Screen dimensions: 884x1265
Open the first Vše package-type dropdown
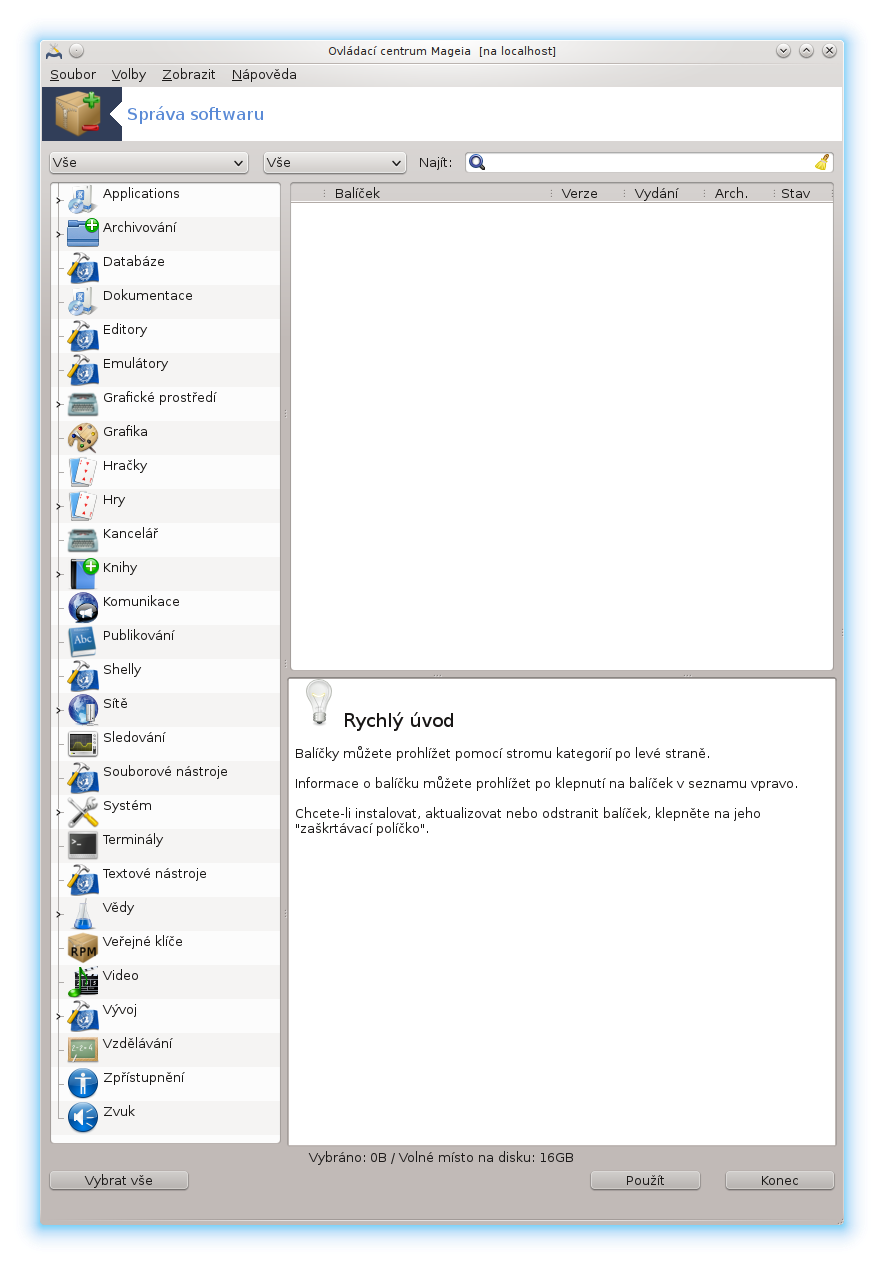149,162
